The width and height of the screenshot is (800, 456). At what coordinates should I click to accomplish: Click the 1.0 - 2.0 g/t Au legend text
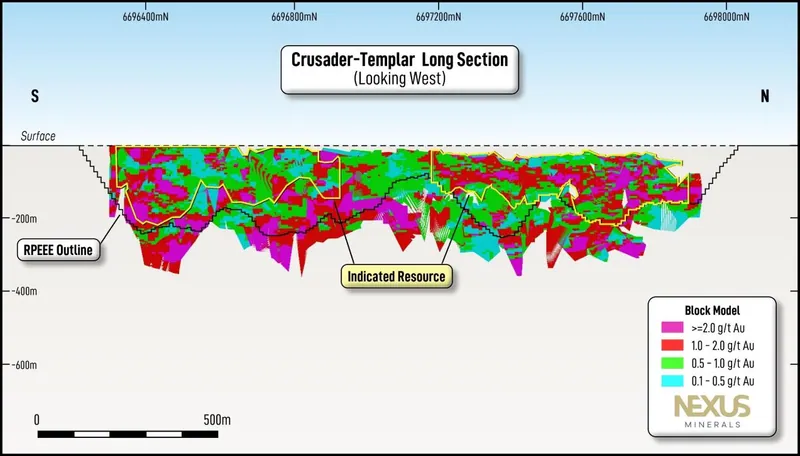pos(722,346)
